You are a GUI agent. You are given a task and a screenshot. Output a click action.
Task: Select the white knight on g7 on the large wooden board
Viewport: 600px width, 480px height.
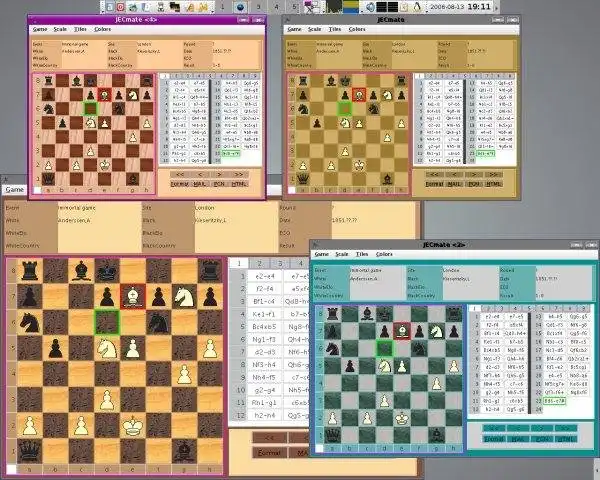[184, 296]
